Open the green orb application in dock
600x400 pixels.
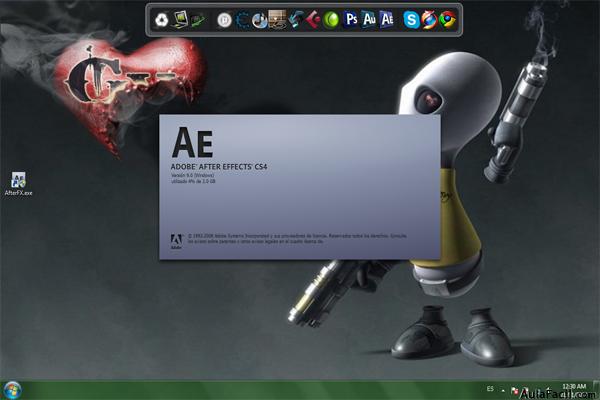[x=331, y=20]
